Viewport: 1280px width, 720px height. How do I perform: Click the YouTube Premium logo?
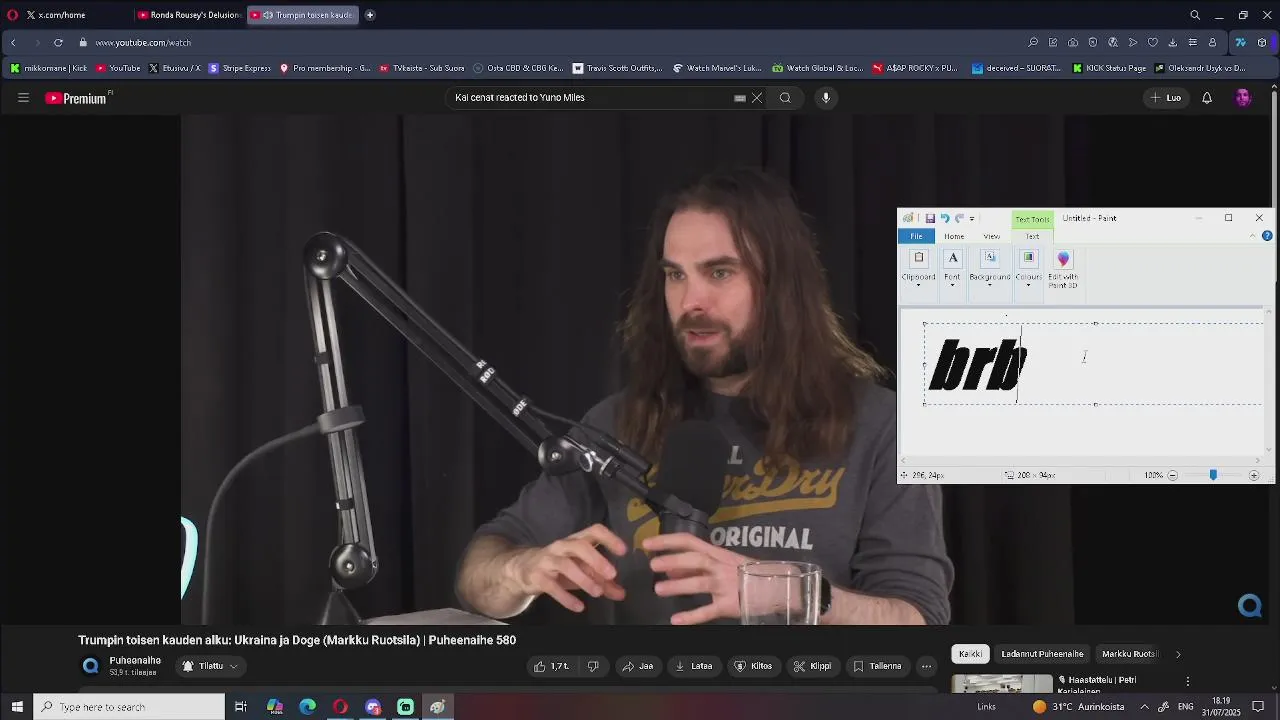pyautogui.click(x=76, y=98)
